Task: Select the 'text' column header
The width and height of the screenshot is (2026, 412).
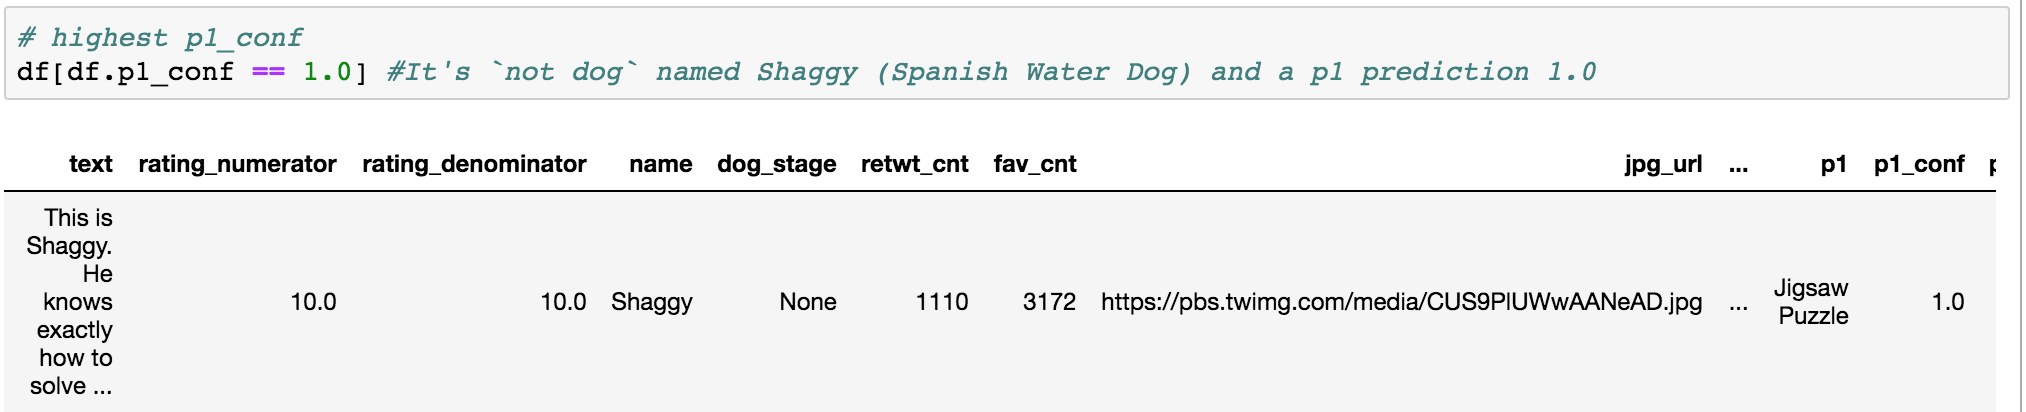Action: [90, 164]
